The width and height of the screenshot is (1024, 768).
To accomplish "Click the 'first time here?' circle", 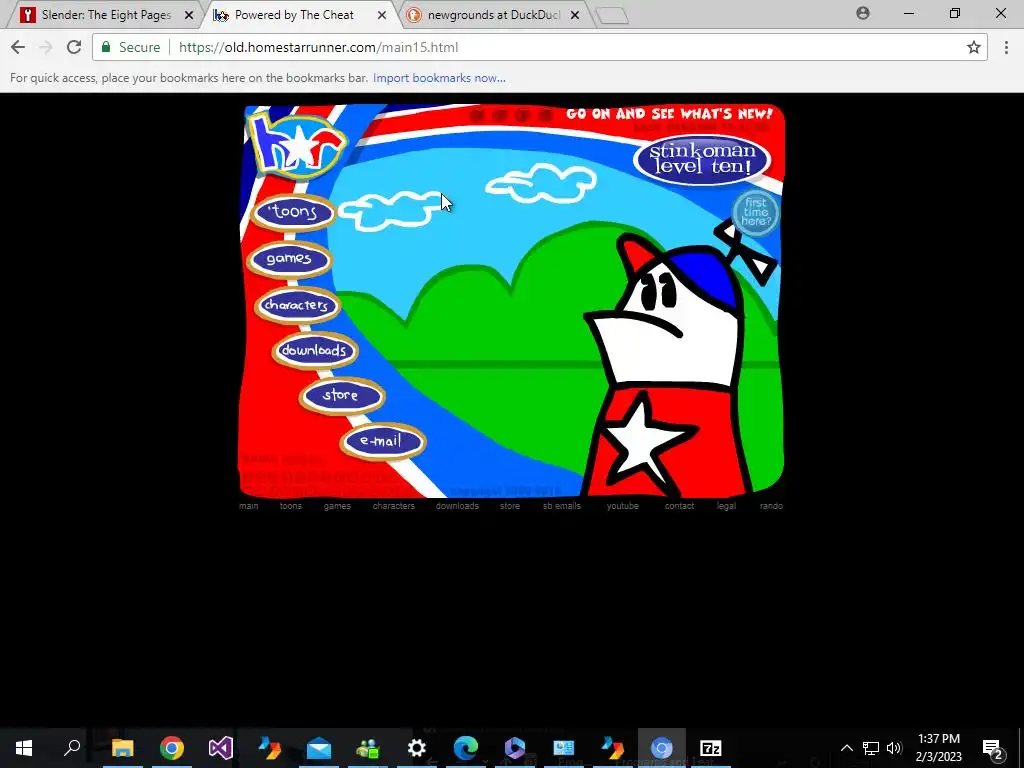I will [x=755, y=212].
